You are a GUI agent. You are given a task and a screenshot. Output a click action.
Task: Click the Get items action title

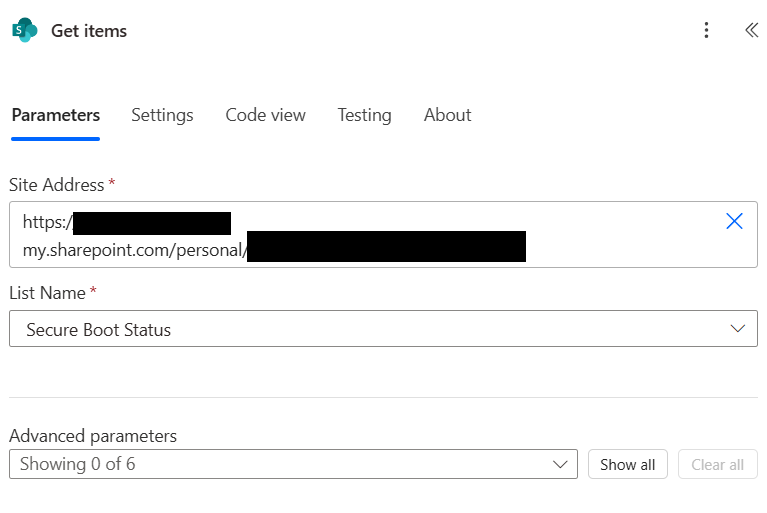[x=89, y=31]
